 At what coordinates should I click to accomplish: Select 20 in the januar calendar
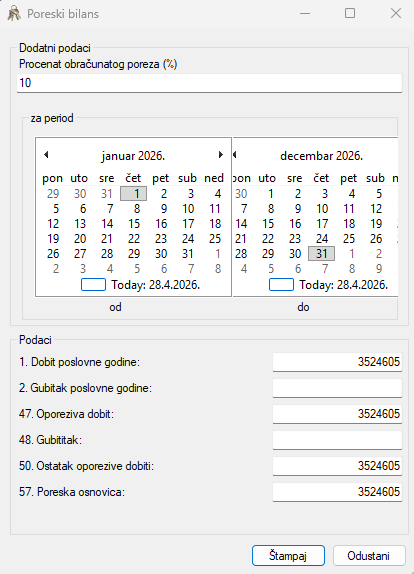coord(80,239)
